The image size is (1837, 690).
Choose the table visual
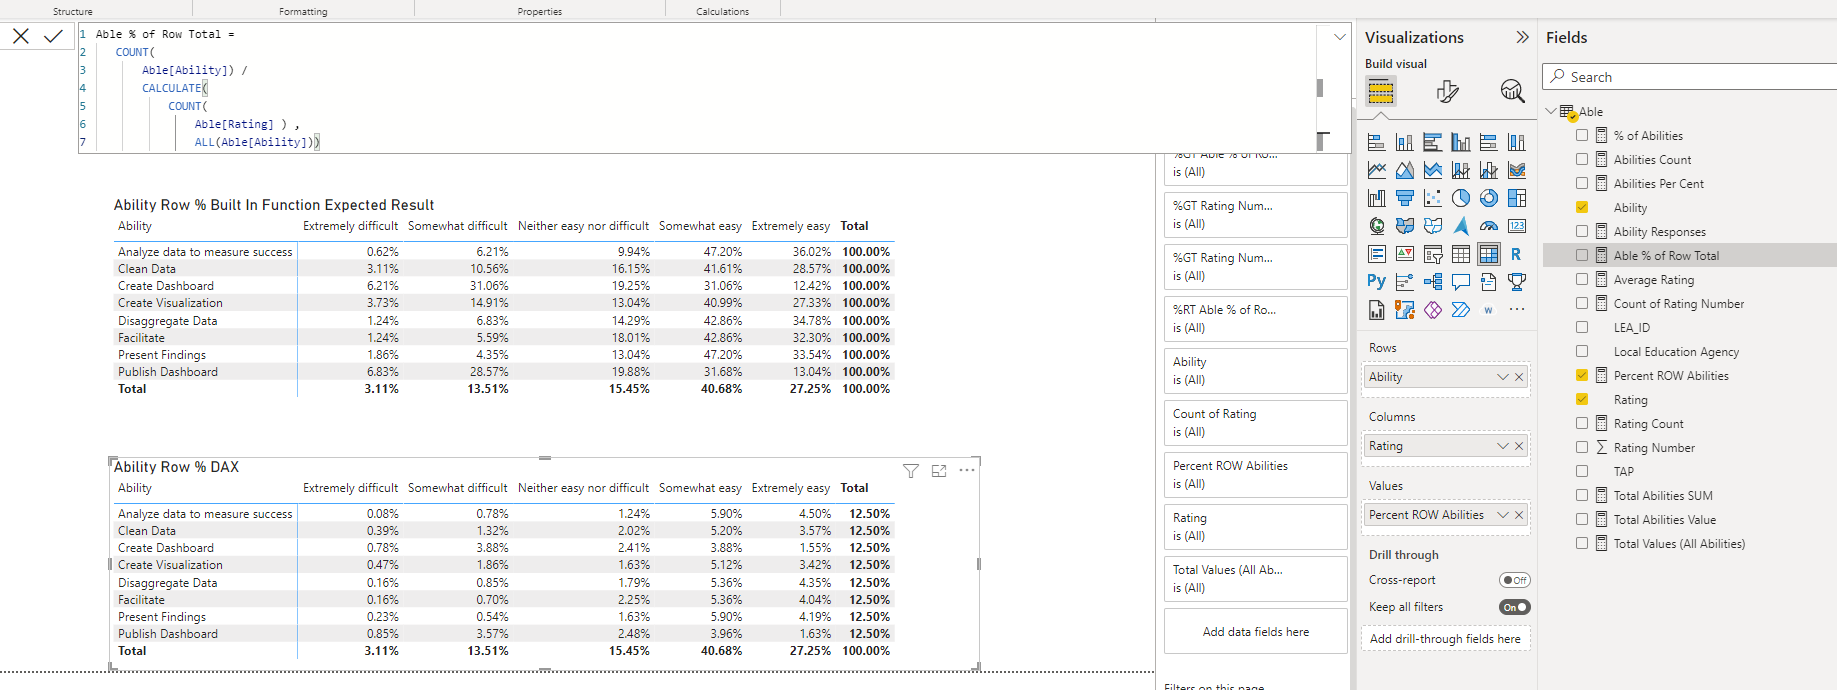pos(1461,254)
